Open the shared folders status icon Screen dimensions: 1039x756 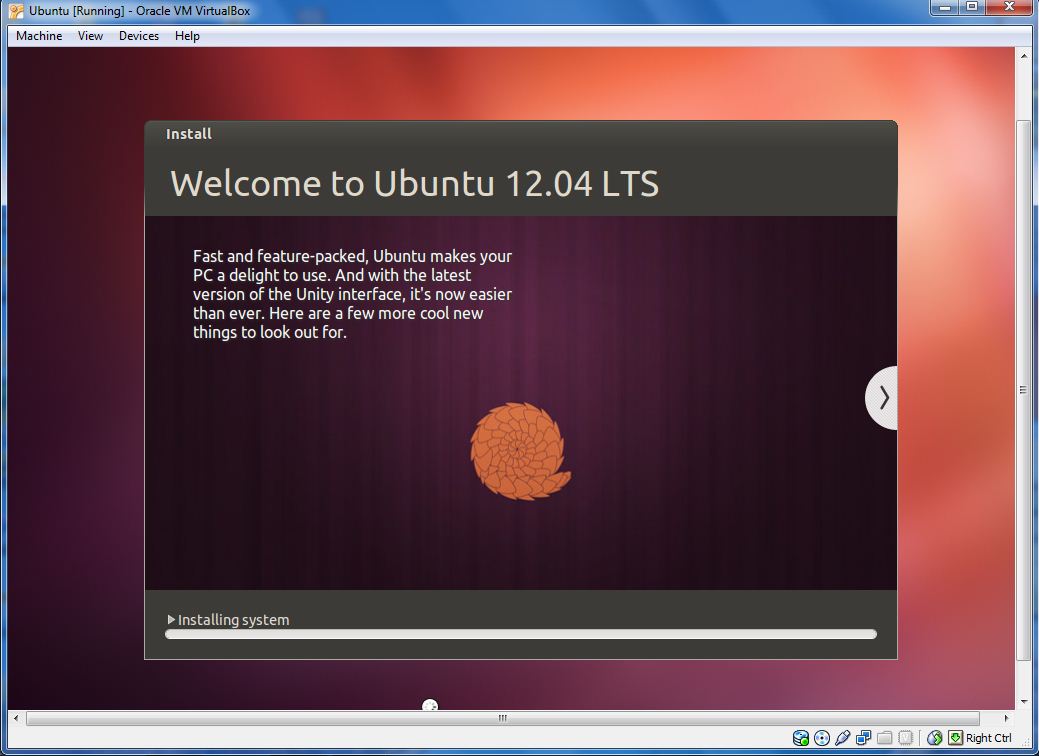pyautogui.click(x=884, y=738)
